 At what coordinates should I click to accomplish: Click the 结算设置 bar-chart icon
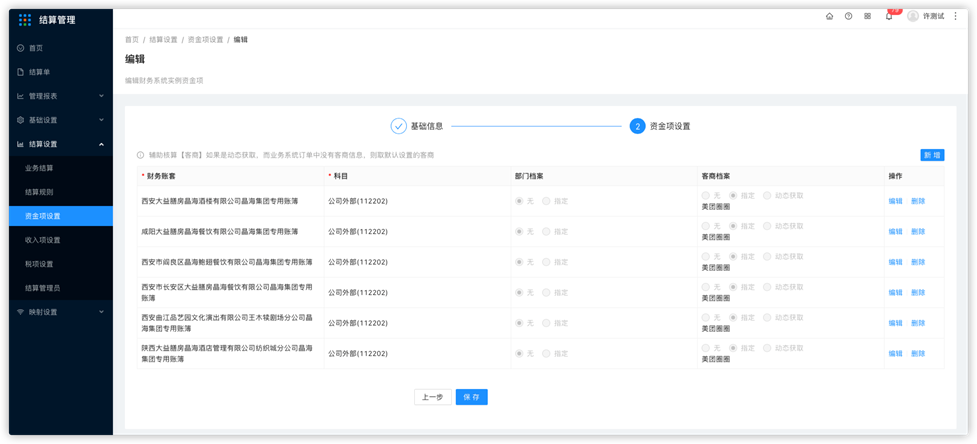pyautogui.click(x=21, y=144)
